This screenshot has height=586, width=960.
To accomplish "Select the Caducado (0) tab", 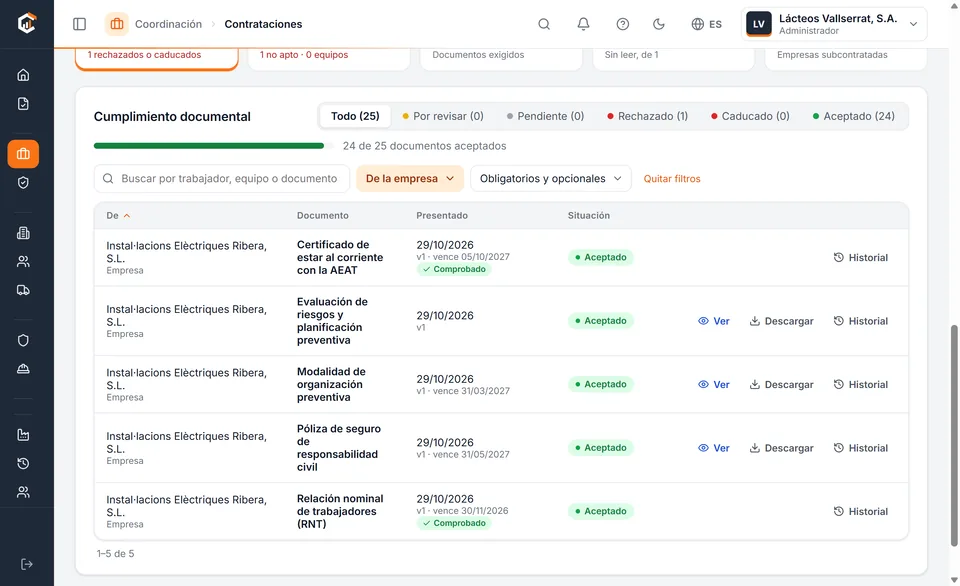I will click(750, 116).
